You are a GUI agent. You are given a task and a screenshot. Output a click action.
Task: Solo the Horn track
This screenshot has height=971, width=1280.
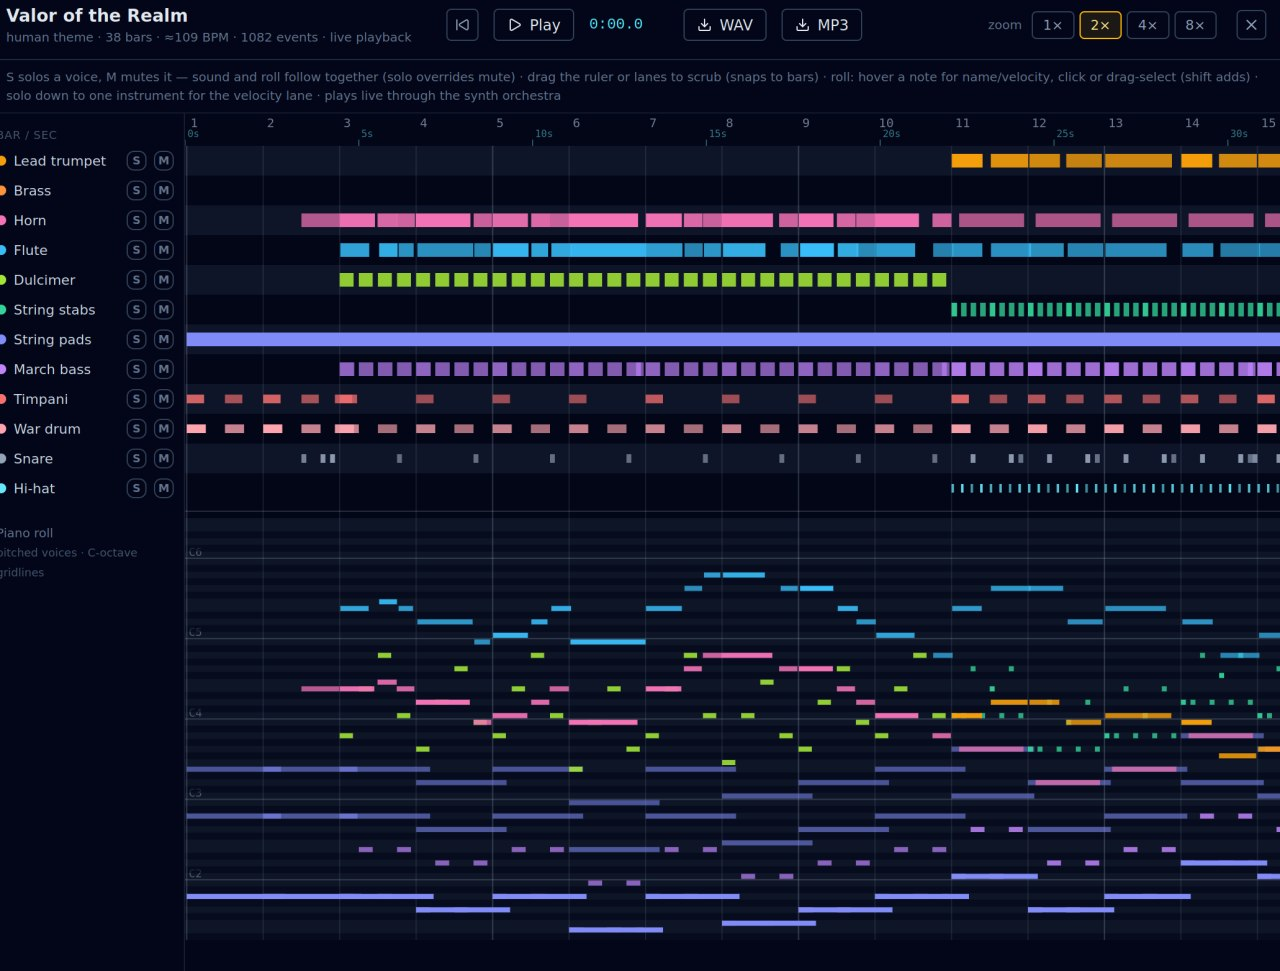click(x=136, y=220)
